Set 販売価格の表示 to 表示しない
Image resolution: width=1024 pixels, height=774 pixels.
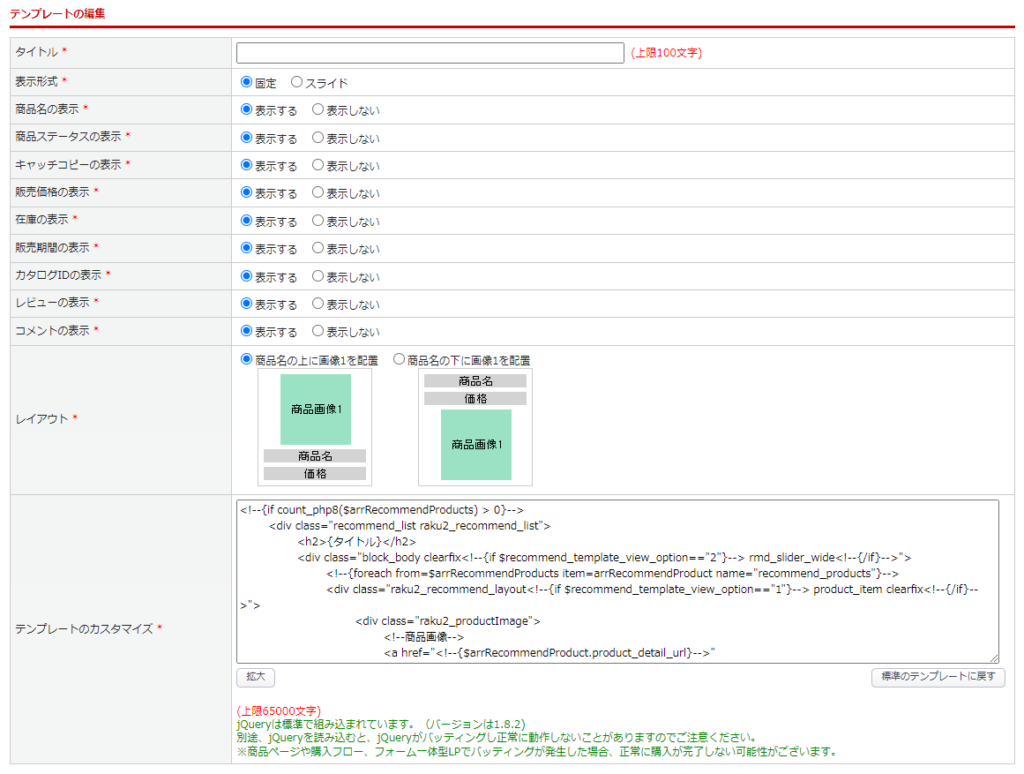(x=318, y=193)
